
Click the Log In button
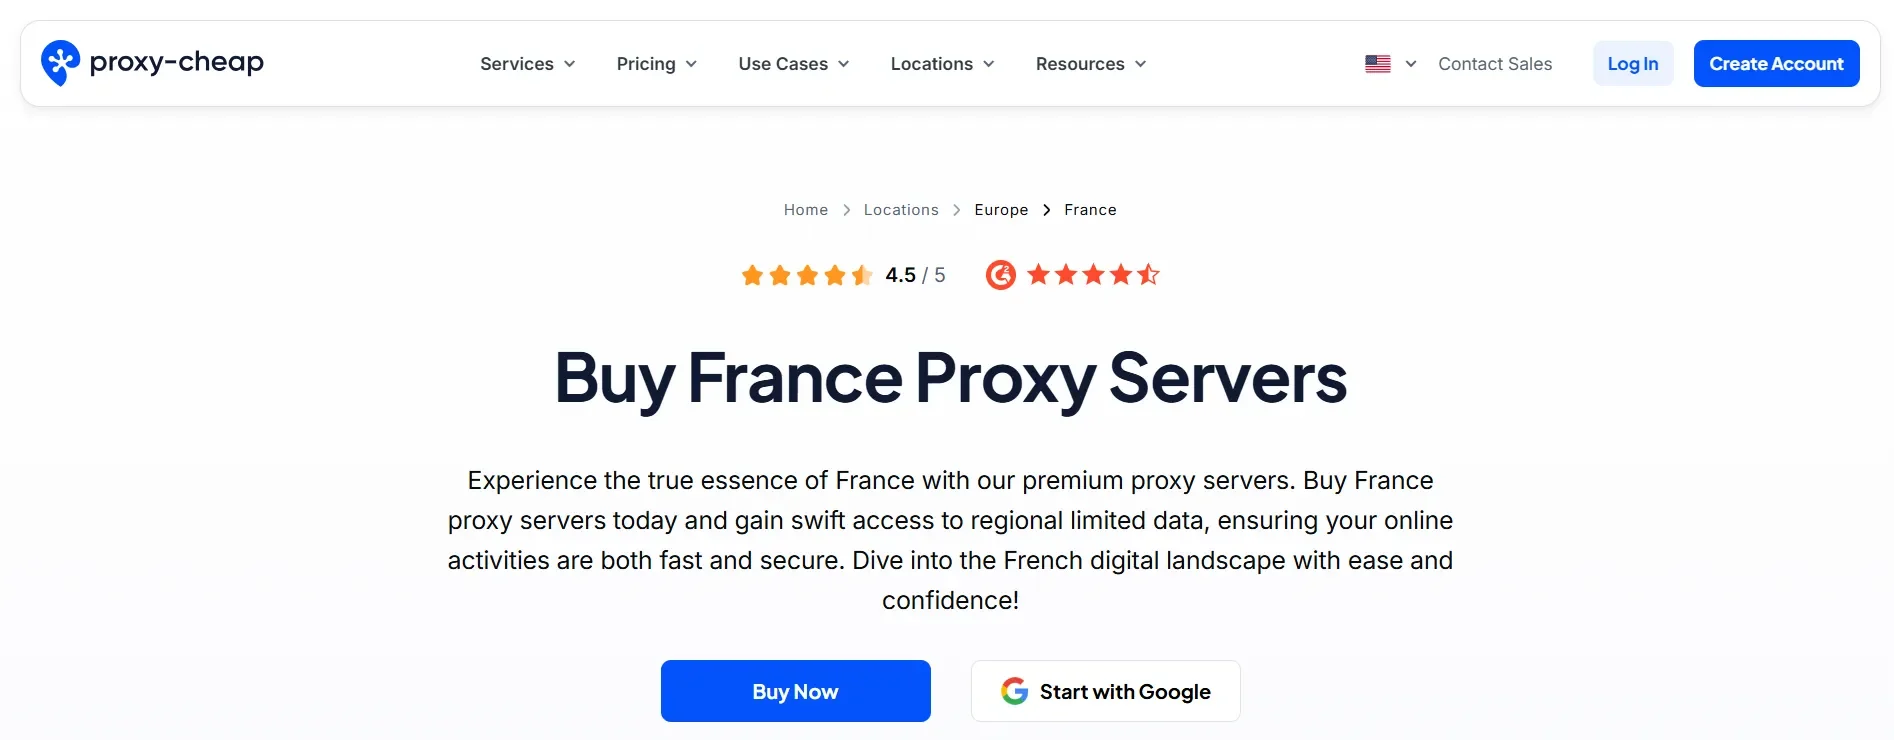[x=1632, y=63]
